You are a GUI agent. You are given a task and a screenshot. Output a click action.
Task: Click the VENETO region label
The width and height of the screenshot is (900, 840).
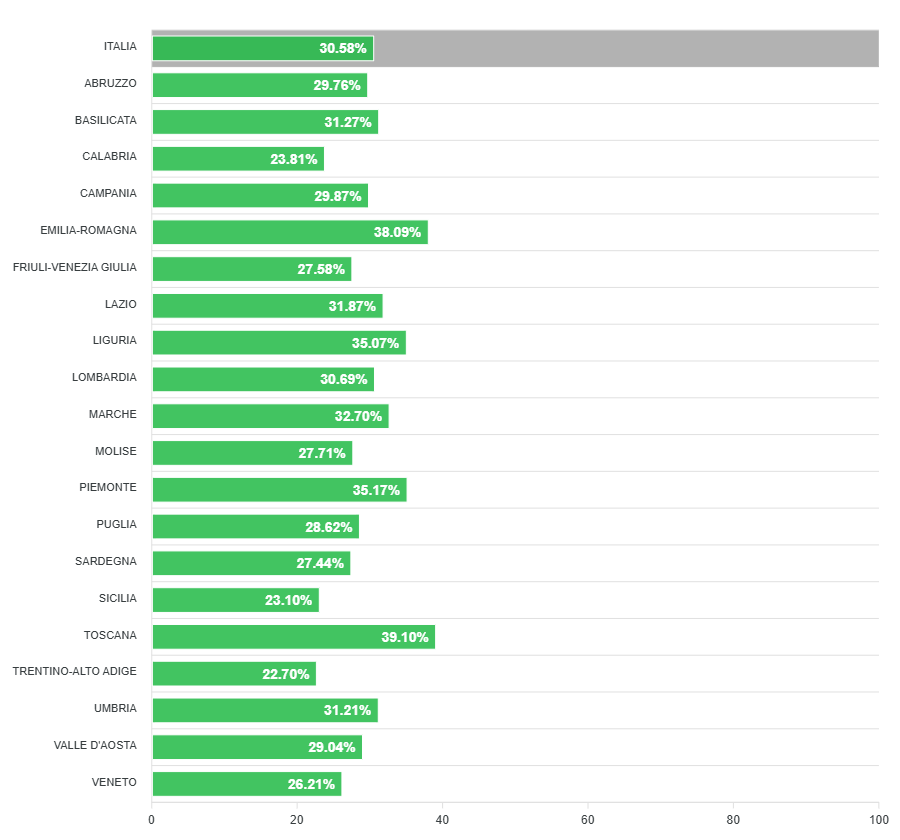[x=113, y=782]
